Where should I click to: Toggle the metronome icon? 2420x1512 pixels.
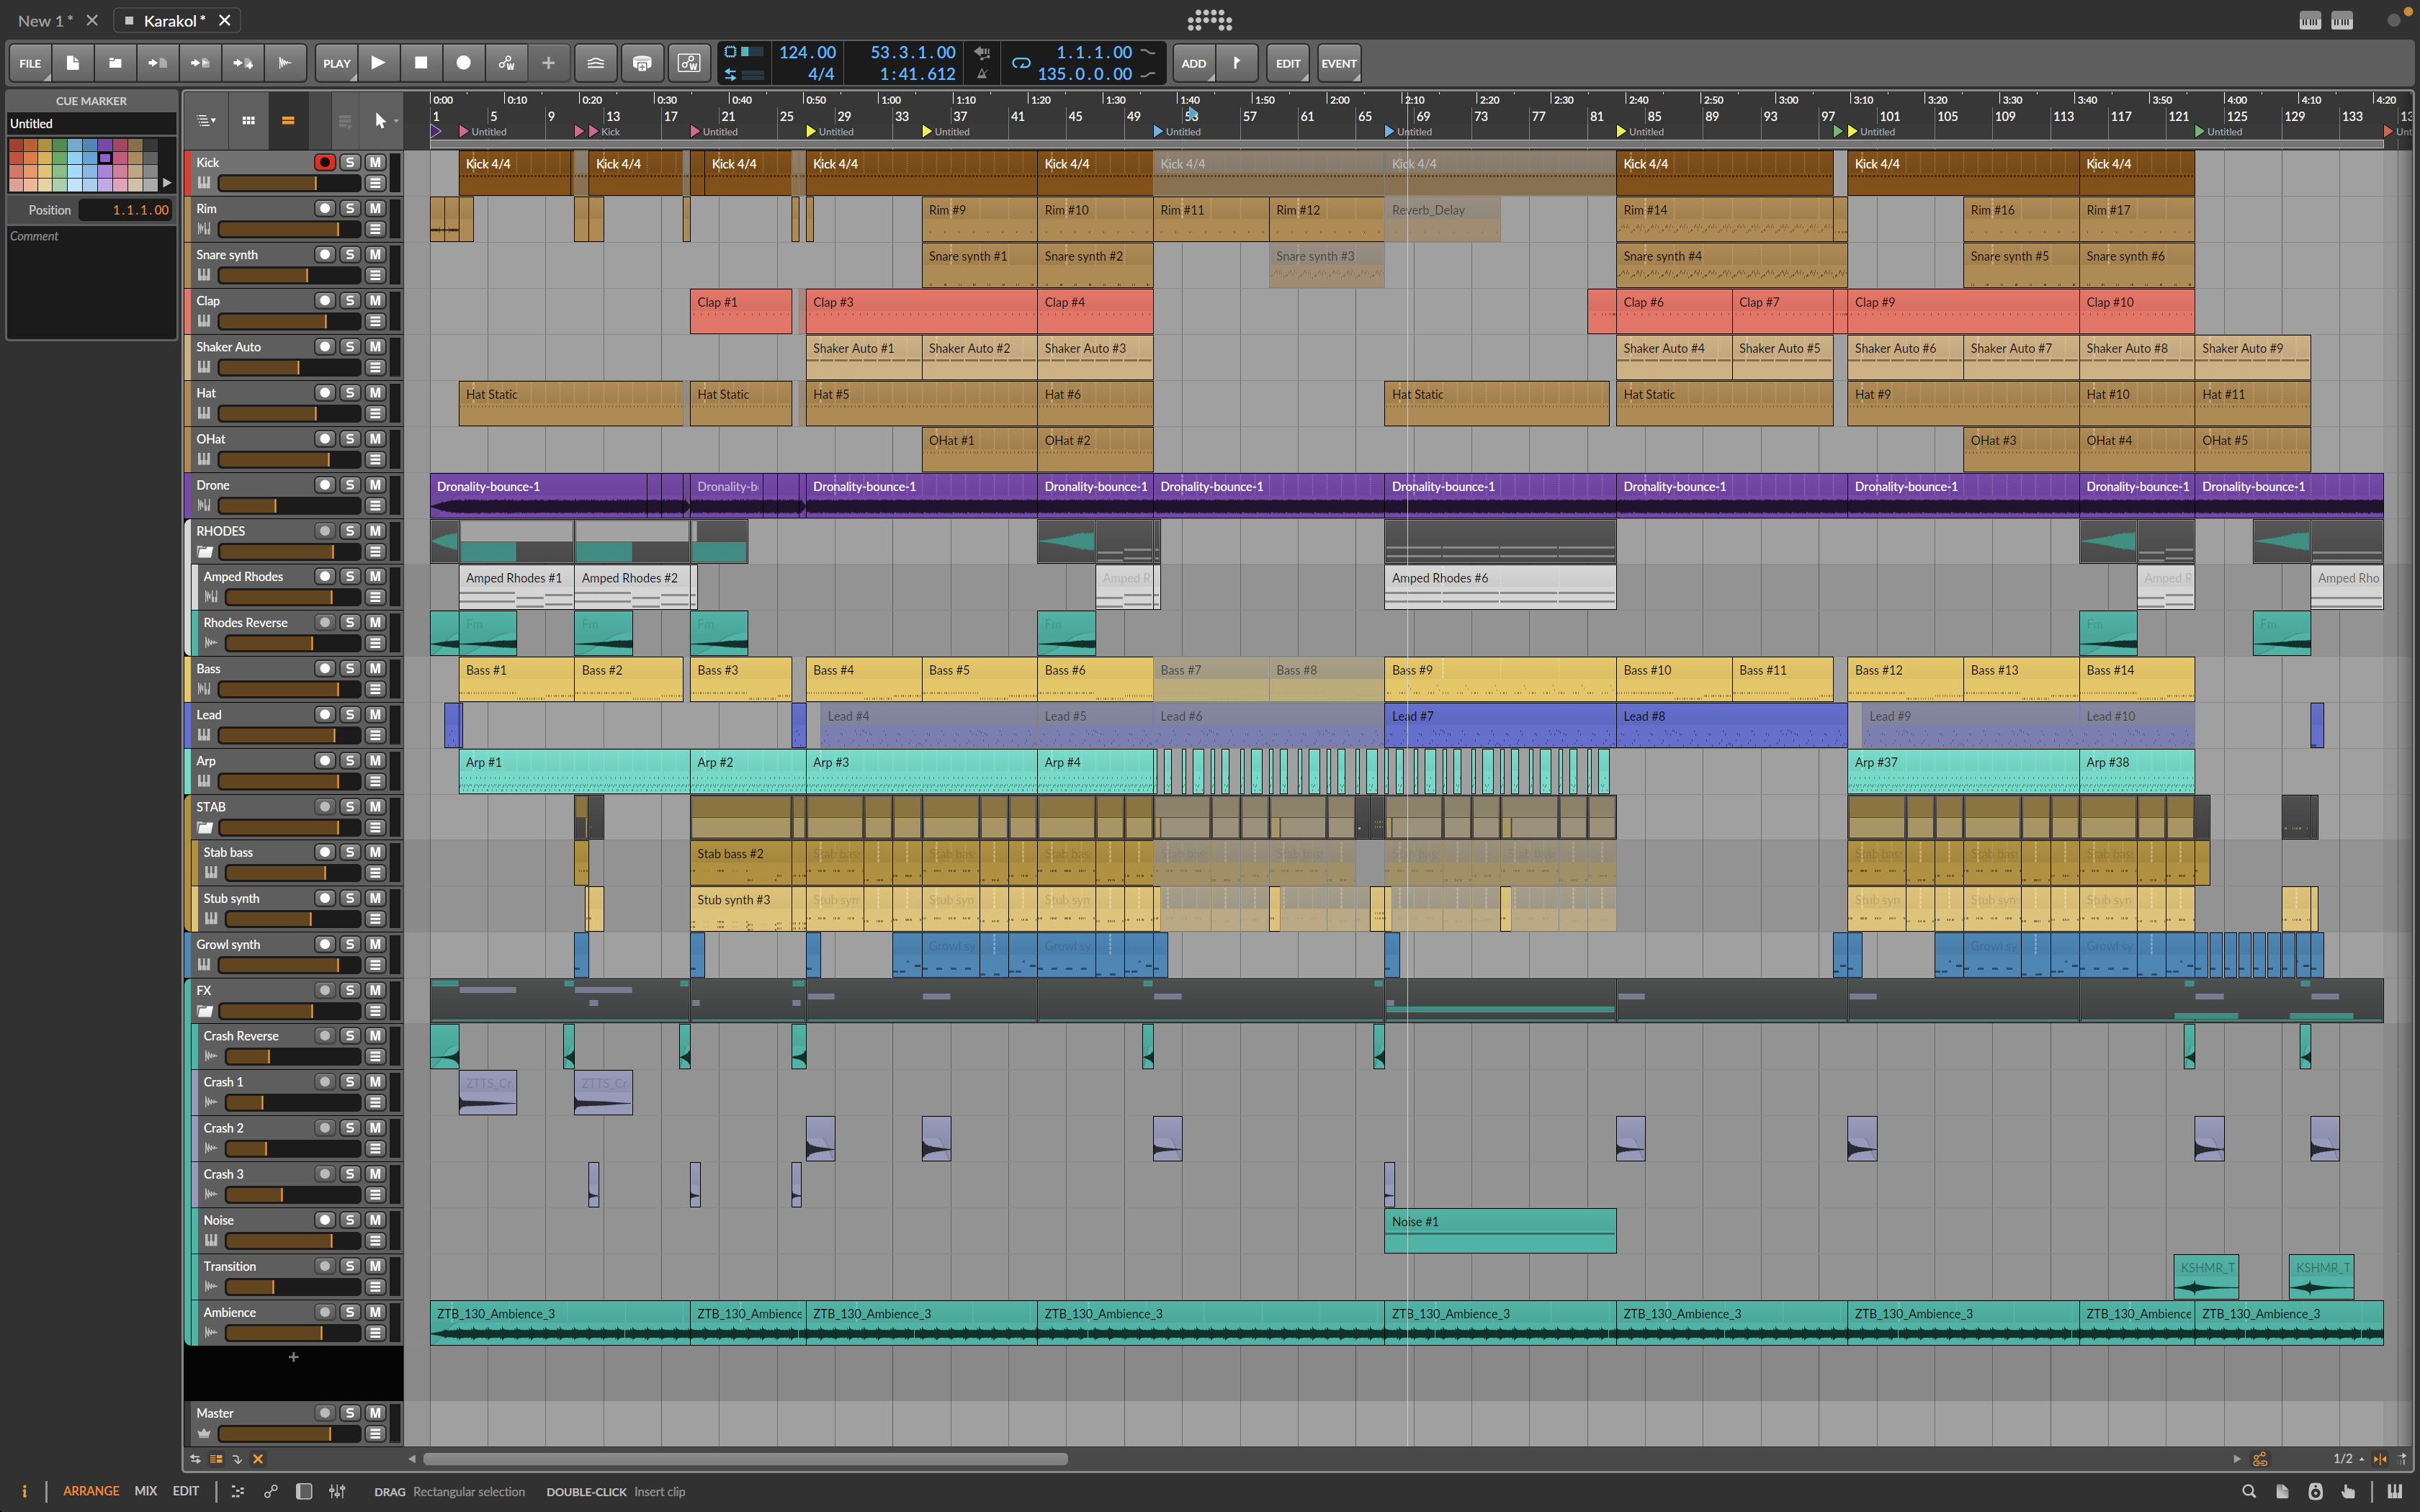tap(982, 74)
